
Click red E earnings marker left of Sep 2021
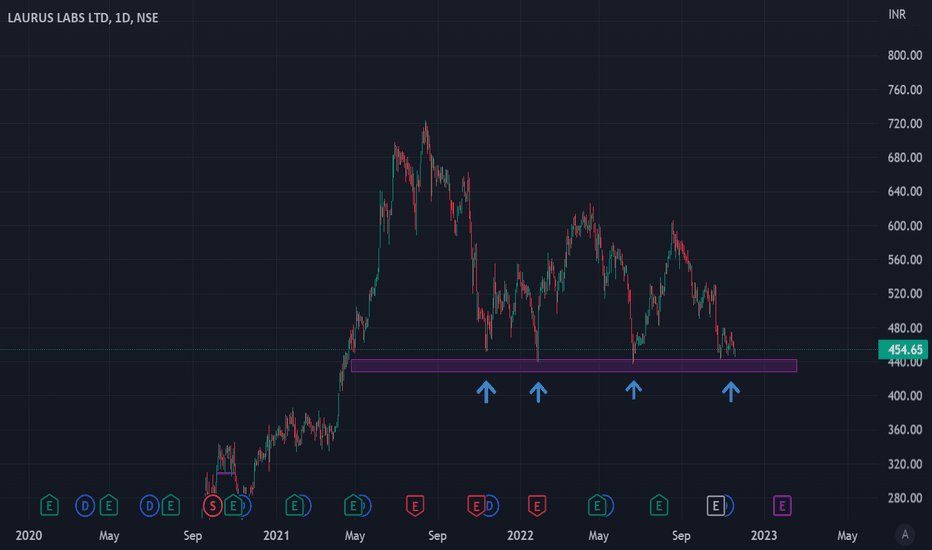pyautogui.click(x=415, y=506)
